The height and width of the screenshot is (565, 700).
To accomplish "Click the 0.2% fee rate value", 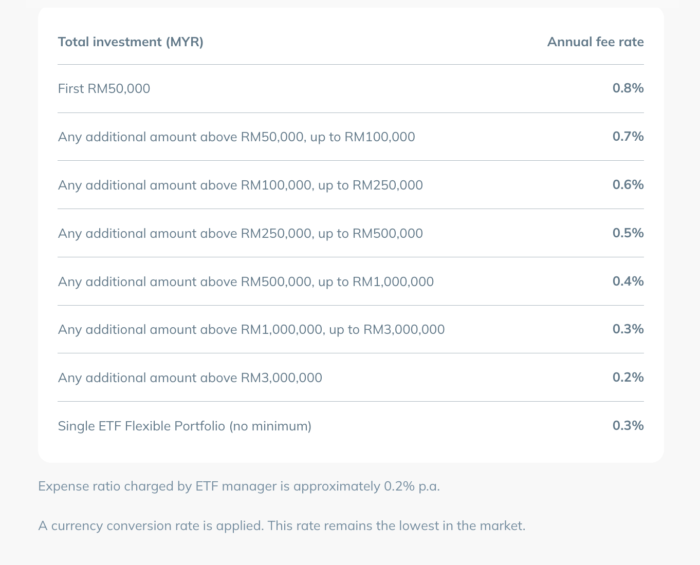I will click(x=628, y=377).
